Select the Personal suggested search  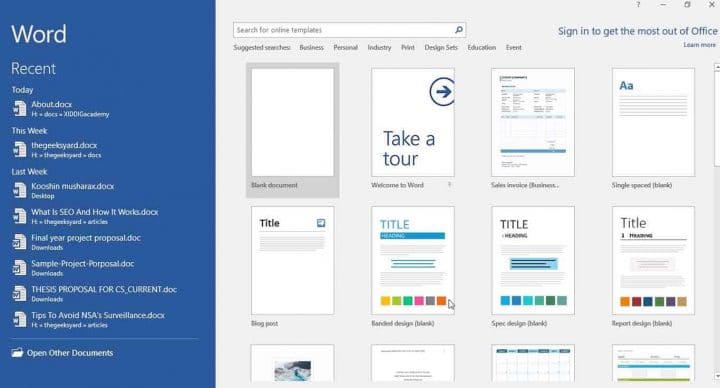click(x=345, y=47)
